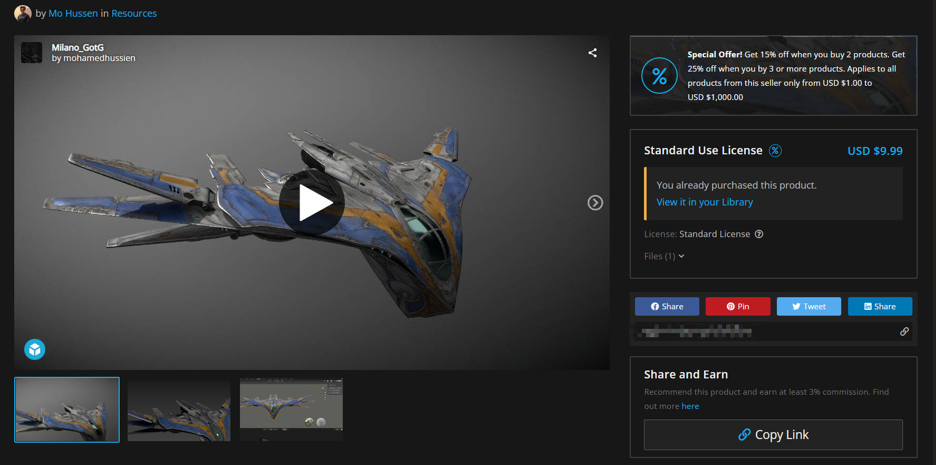Select the first ship thumbnail
The height and width of the screenshot is (465, 936).
(67, 409)
